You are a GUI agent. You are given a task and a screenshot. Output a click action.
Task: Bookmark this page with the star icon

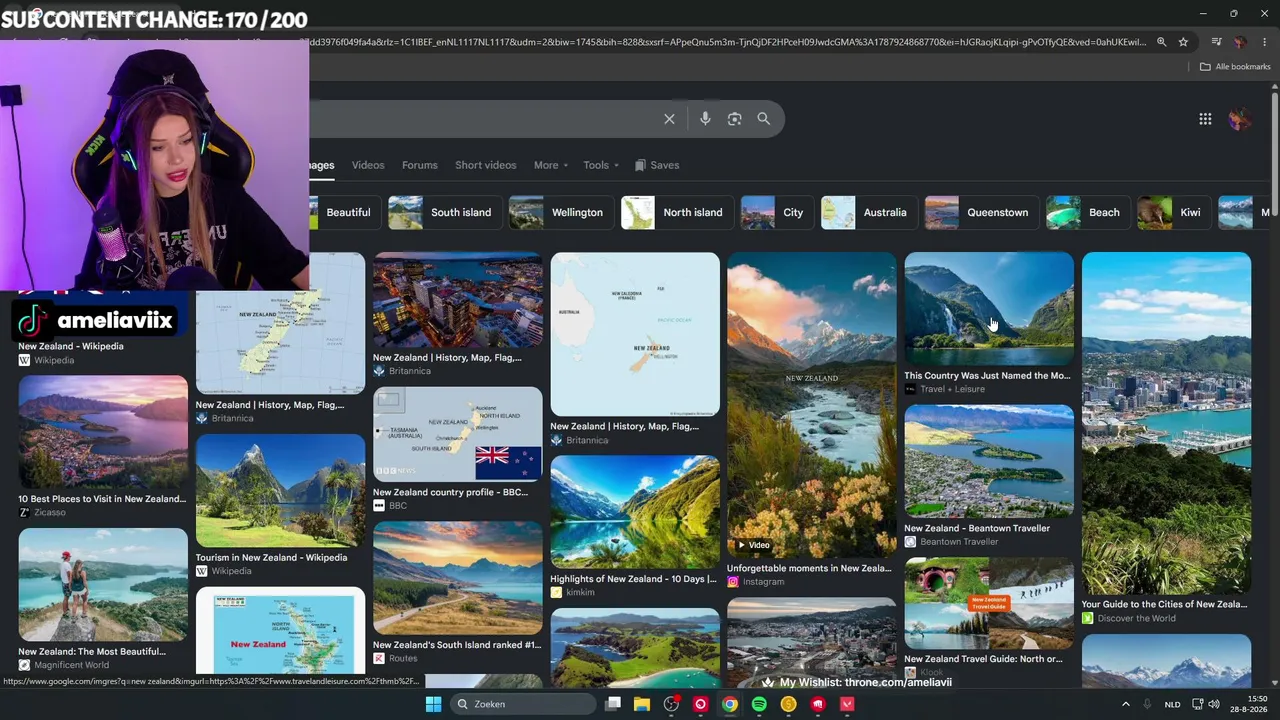1183,42
